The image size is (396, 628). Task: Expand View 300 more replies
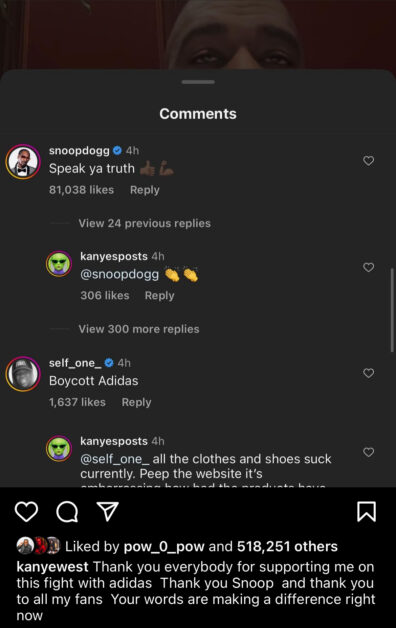tap(139, 329)
